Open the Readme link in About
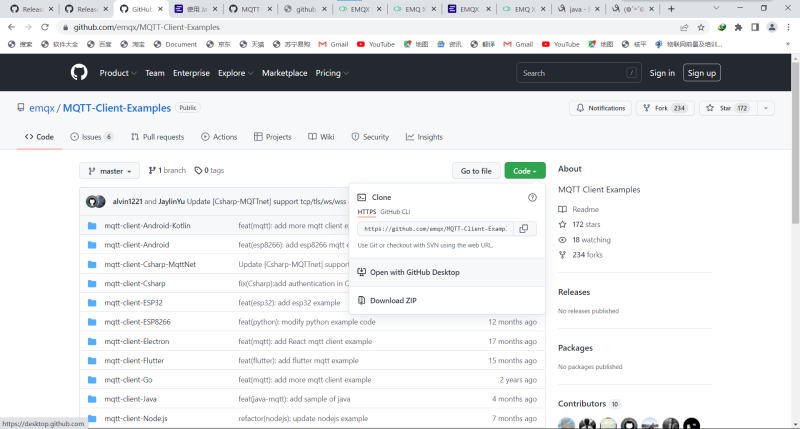Screen dimensions: 800x429 pos(585,209)
